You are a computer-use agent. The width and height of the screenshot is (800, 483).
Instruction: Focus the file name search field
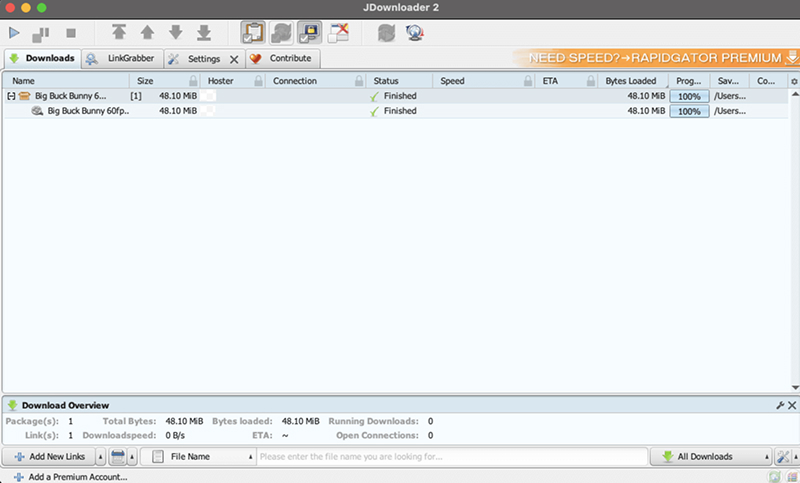[x=452, y=456]
